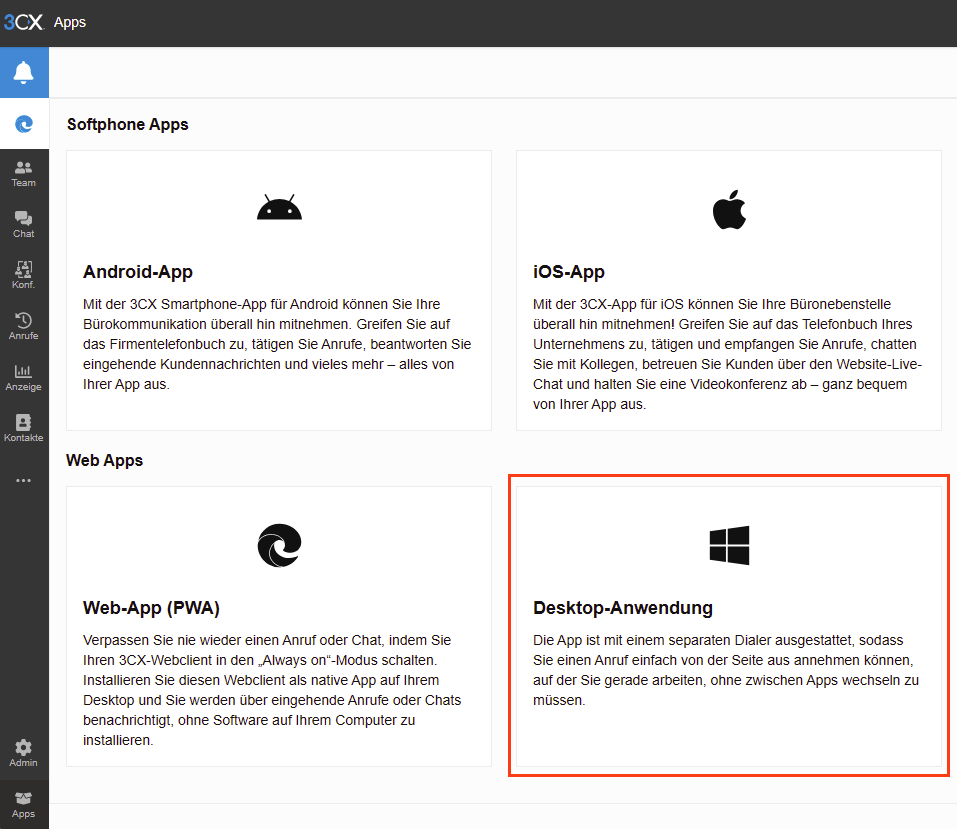The image size is (957, 829).
Task: Click the notification bell icon
Action: (x=23, y=71)
